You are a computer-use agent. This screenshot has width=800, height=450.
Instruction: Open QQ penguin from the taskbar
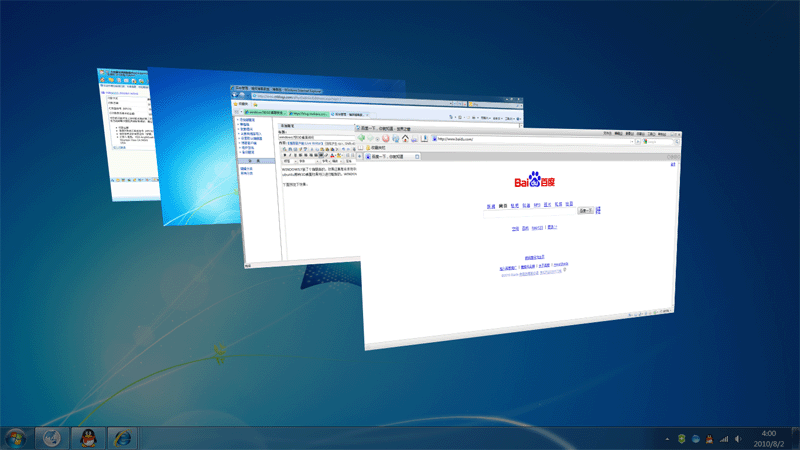[x=88, y=438]
